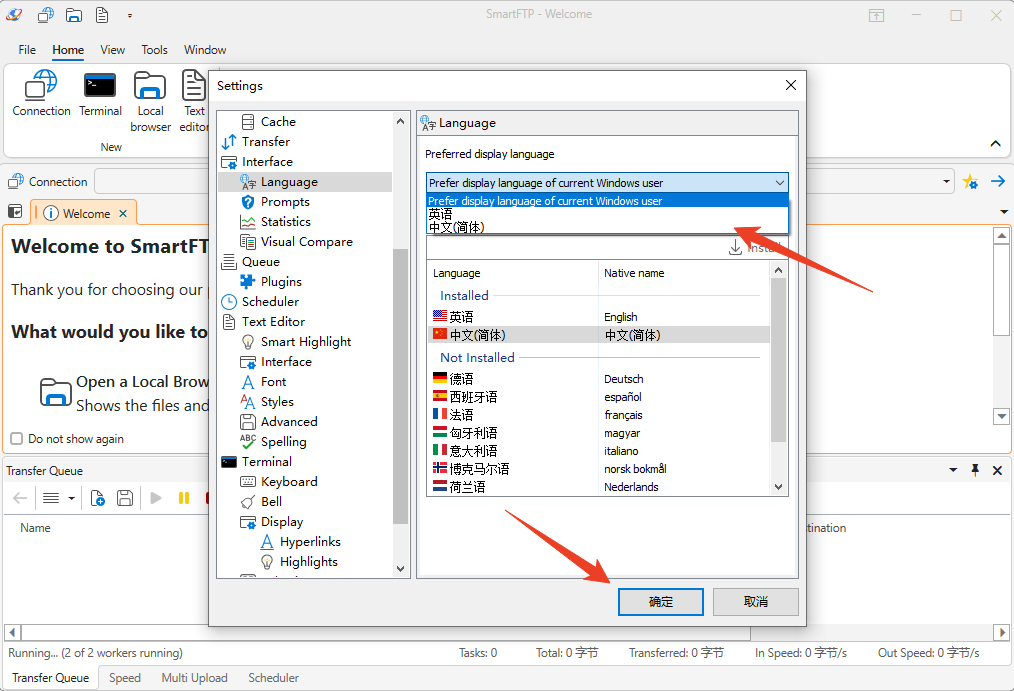The height and width of the screenshot is (691, 1014).
Task: Select Transfer in settings tree
Action: point(266,142)
